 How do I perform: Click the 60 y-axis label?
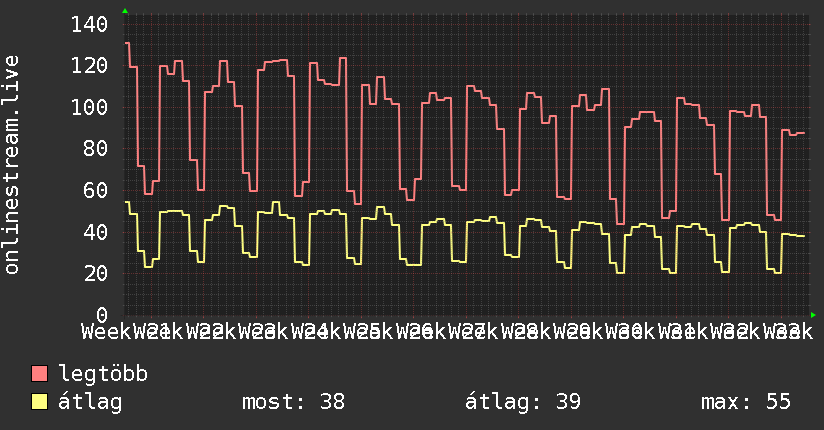(96, 190)
